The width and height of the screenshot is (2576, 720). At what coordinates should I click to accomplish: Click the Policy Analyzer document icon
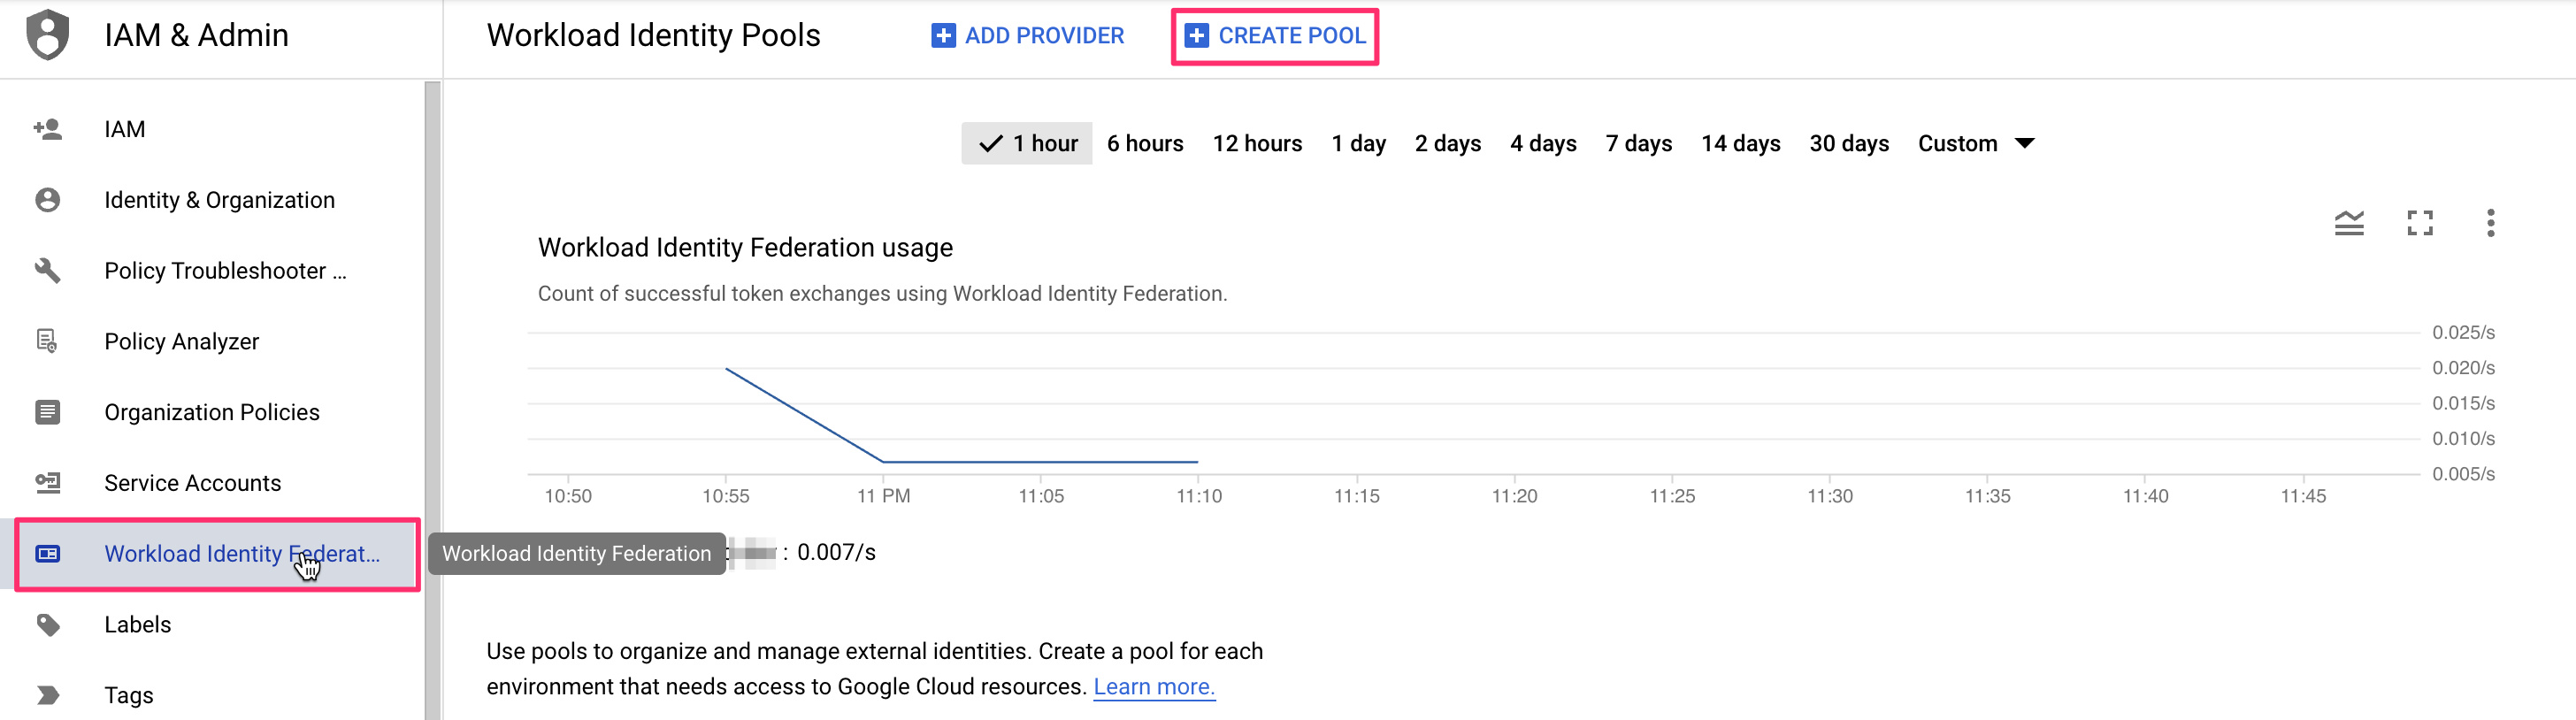47,341
